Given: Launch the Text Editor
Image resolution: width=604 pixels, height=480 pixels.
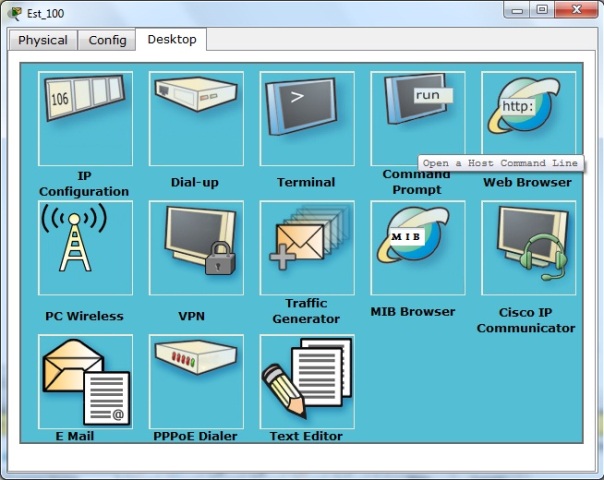Looking at the screenshot, I should click(x=307, y=381).
